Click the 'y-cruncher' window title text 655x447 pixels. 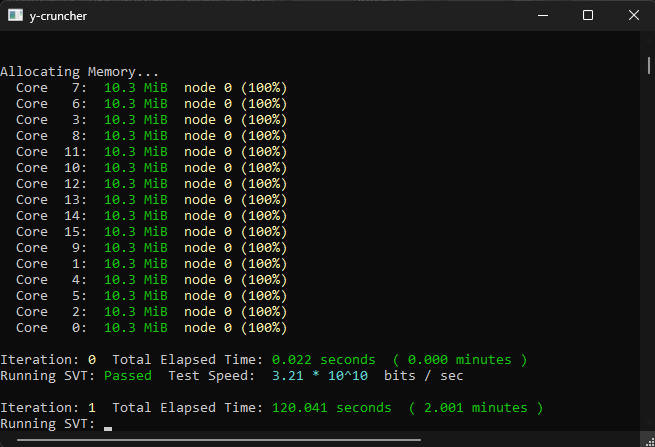(x=58, y=16)
